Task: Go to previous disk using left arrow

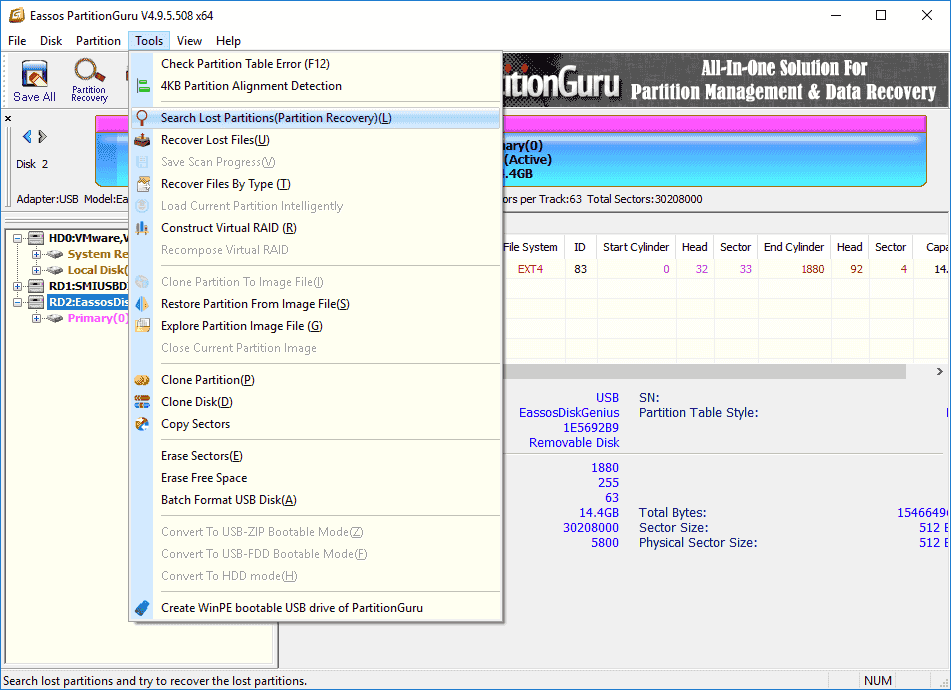Action: (27, 136)
